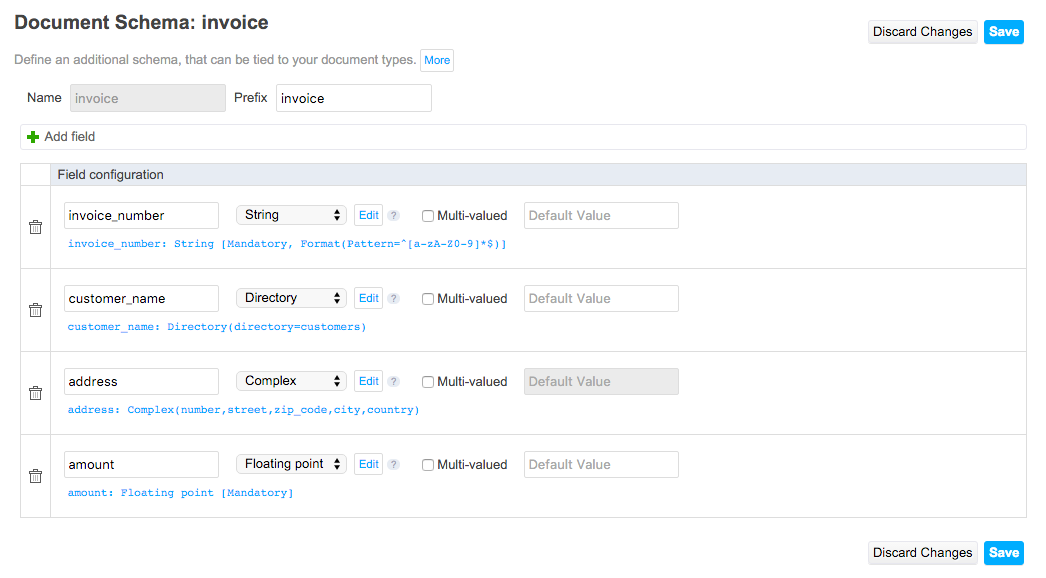Image resolution: width=1046 pixels, height=578 pixels.
Task: Expand the Floating point type dropdown
Action: tap(291, 464)
